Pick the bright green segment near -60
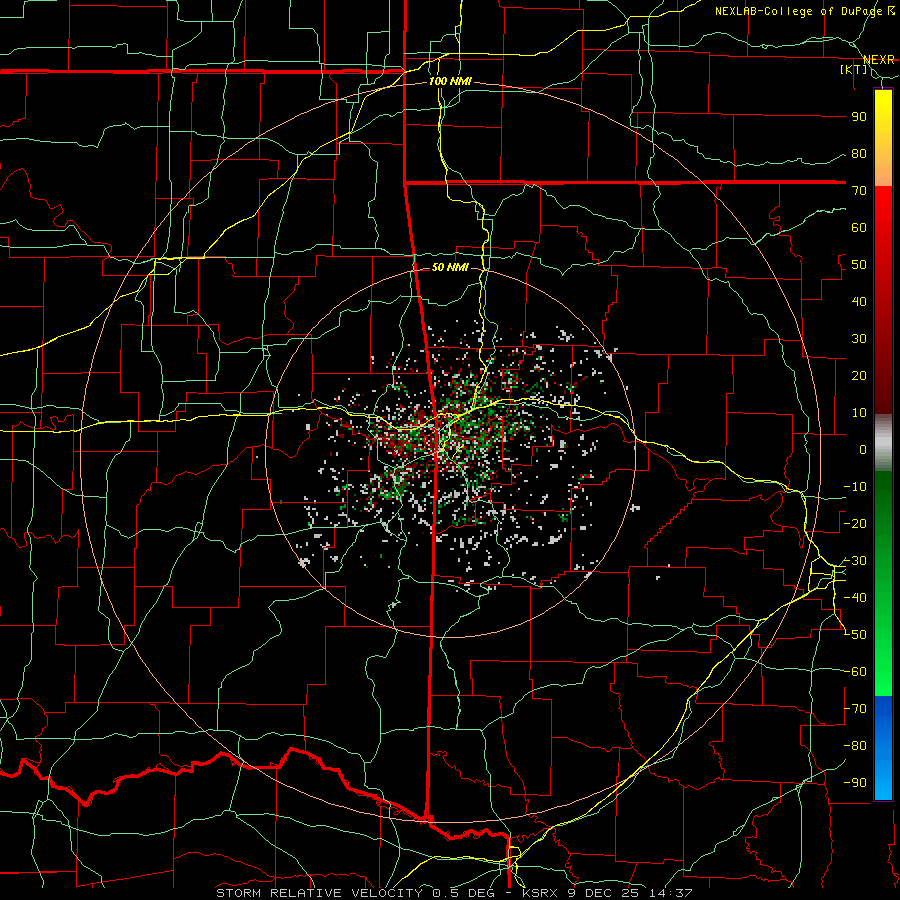Screen dimensions: 900x900 [883, 674]
